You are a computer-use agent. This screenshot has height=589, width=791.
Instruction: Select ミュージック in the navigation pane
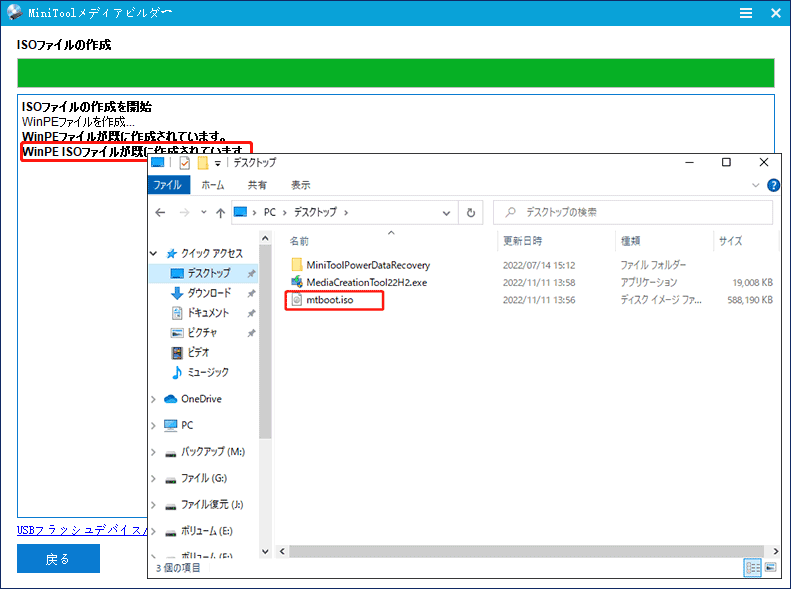pyautogui.click(x=208, y=372)
